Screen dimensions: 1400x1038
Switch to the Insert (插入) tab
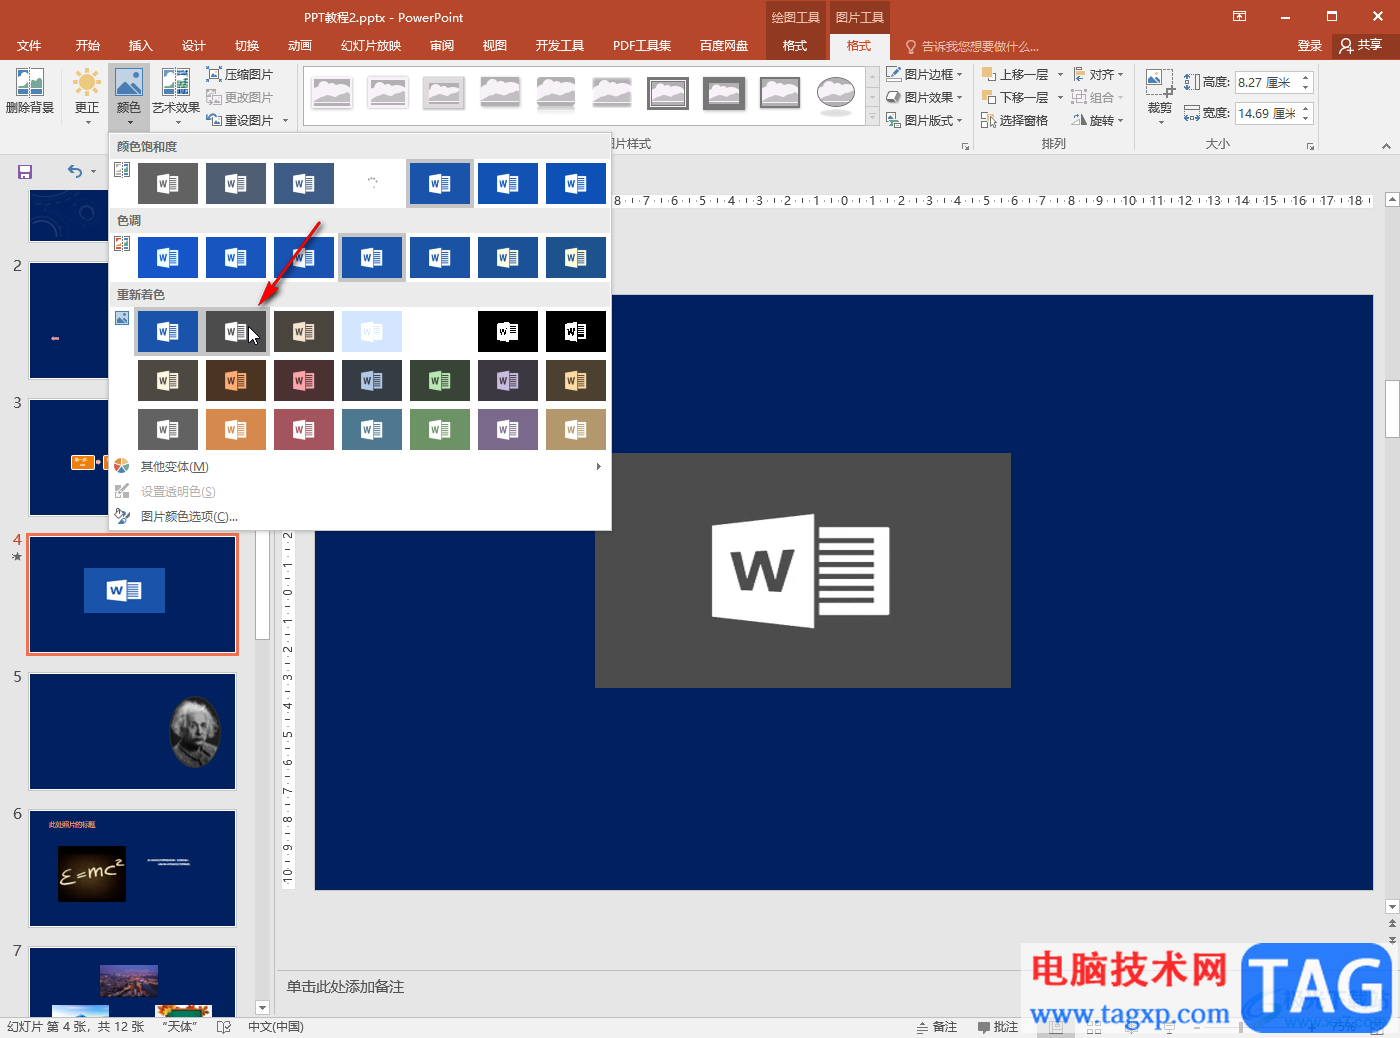tap(140, 46)
